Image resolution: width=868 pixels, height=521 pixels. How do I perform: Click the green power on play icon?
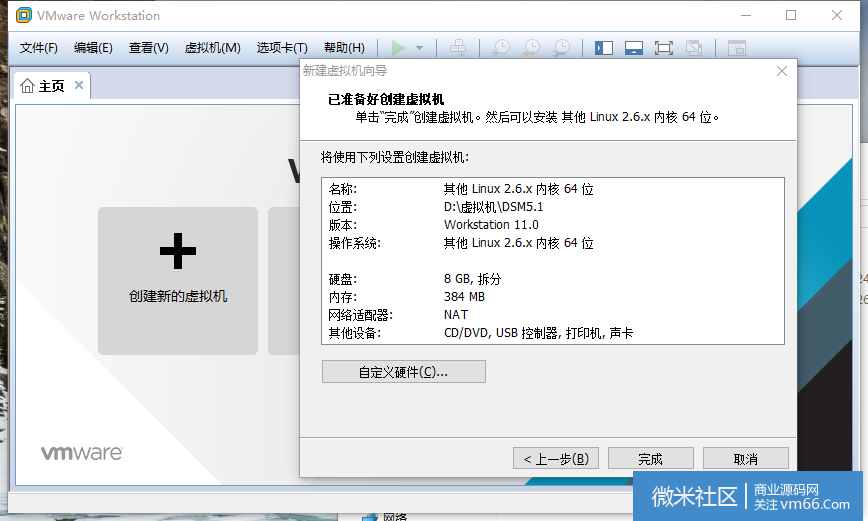tap(398, 48)
